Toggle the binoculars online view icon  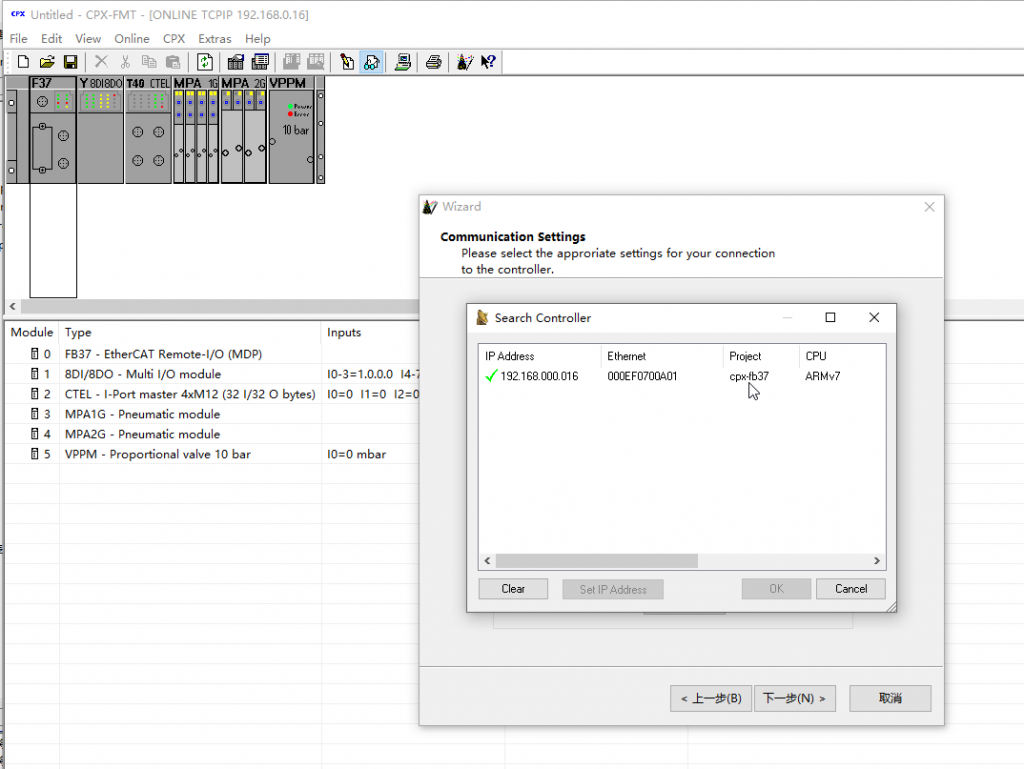click(371, 62)
